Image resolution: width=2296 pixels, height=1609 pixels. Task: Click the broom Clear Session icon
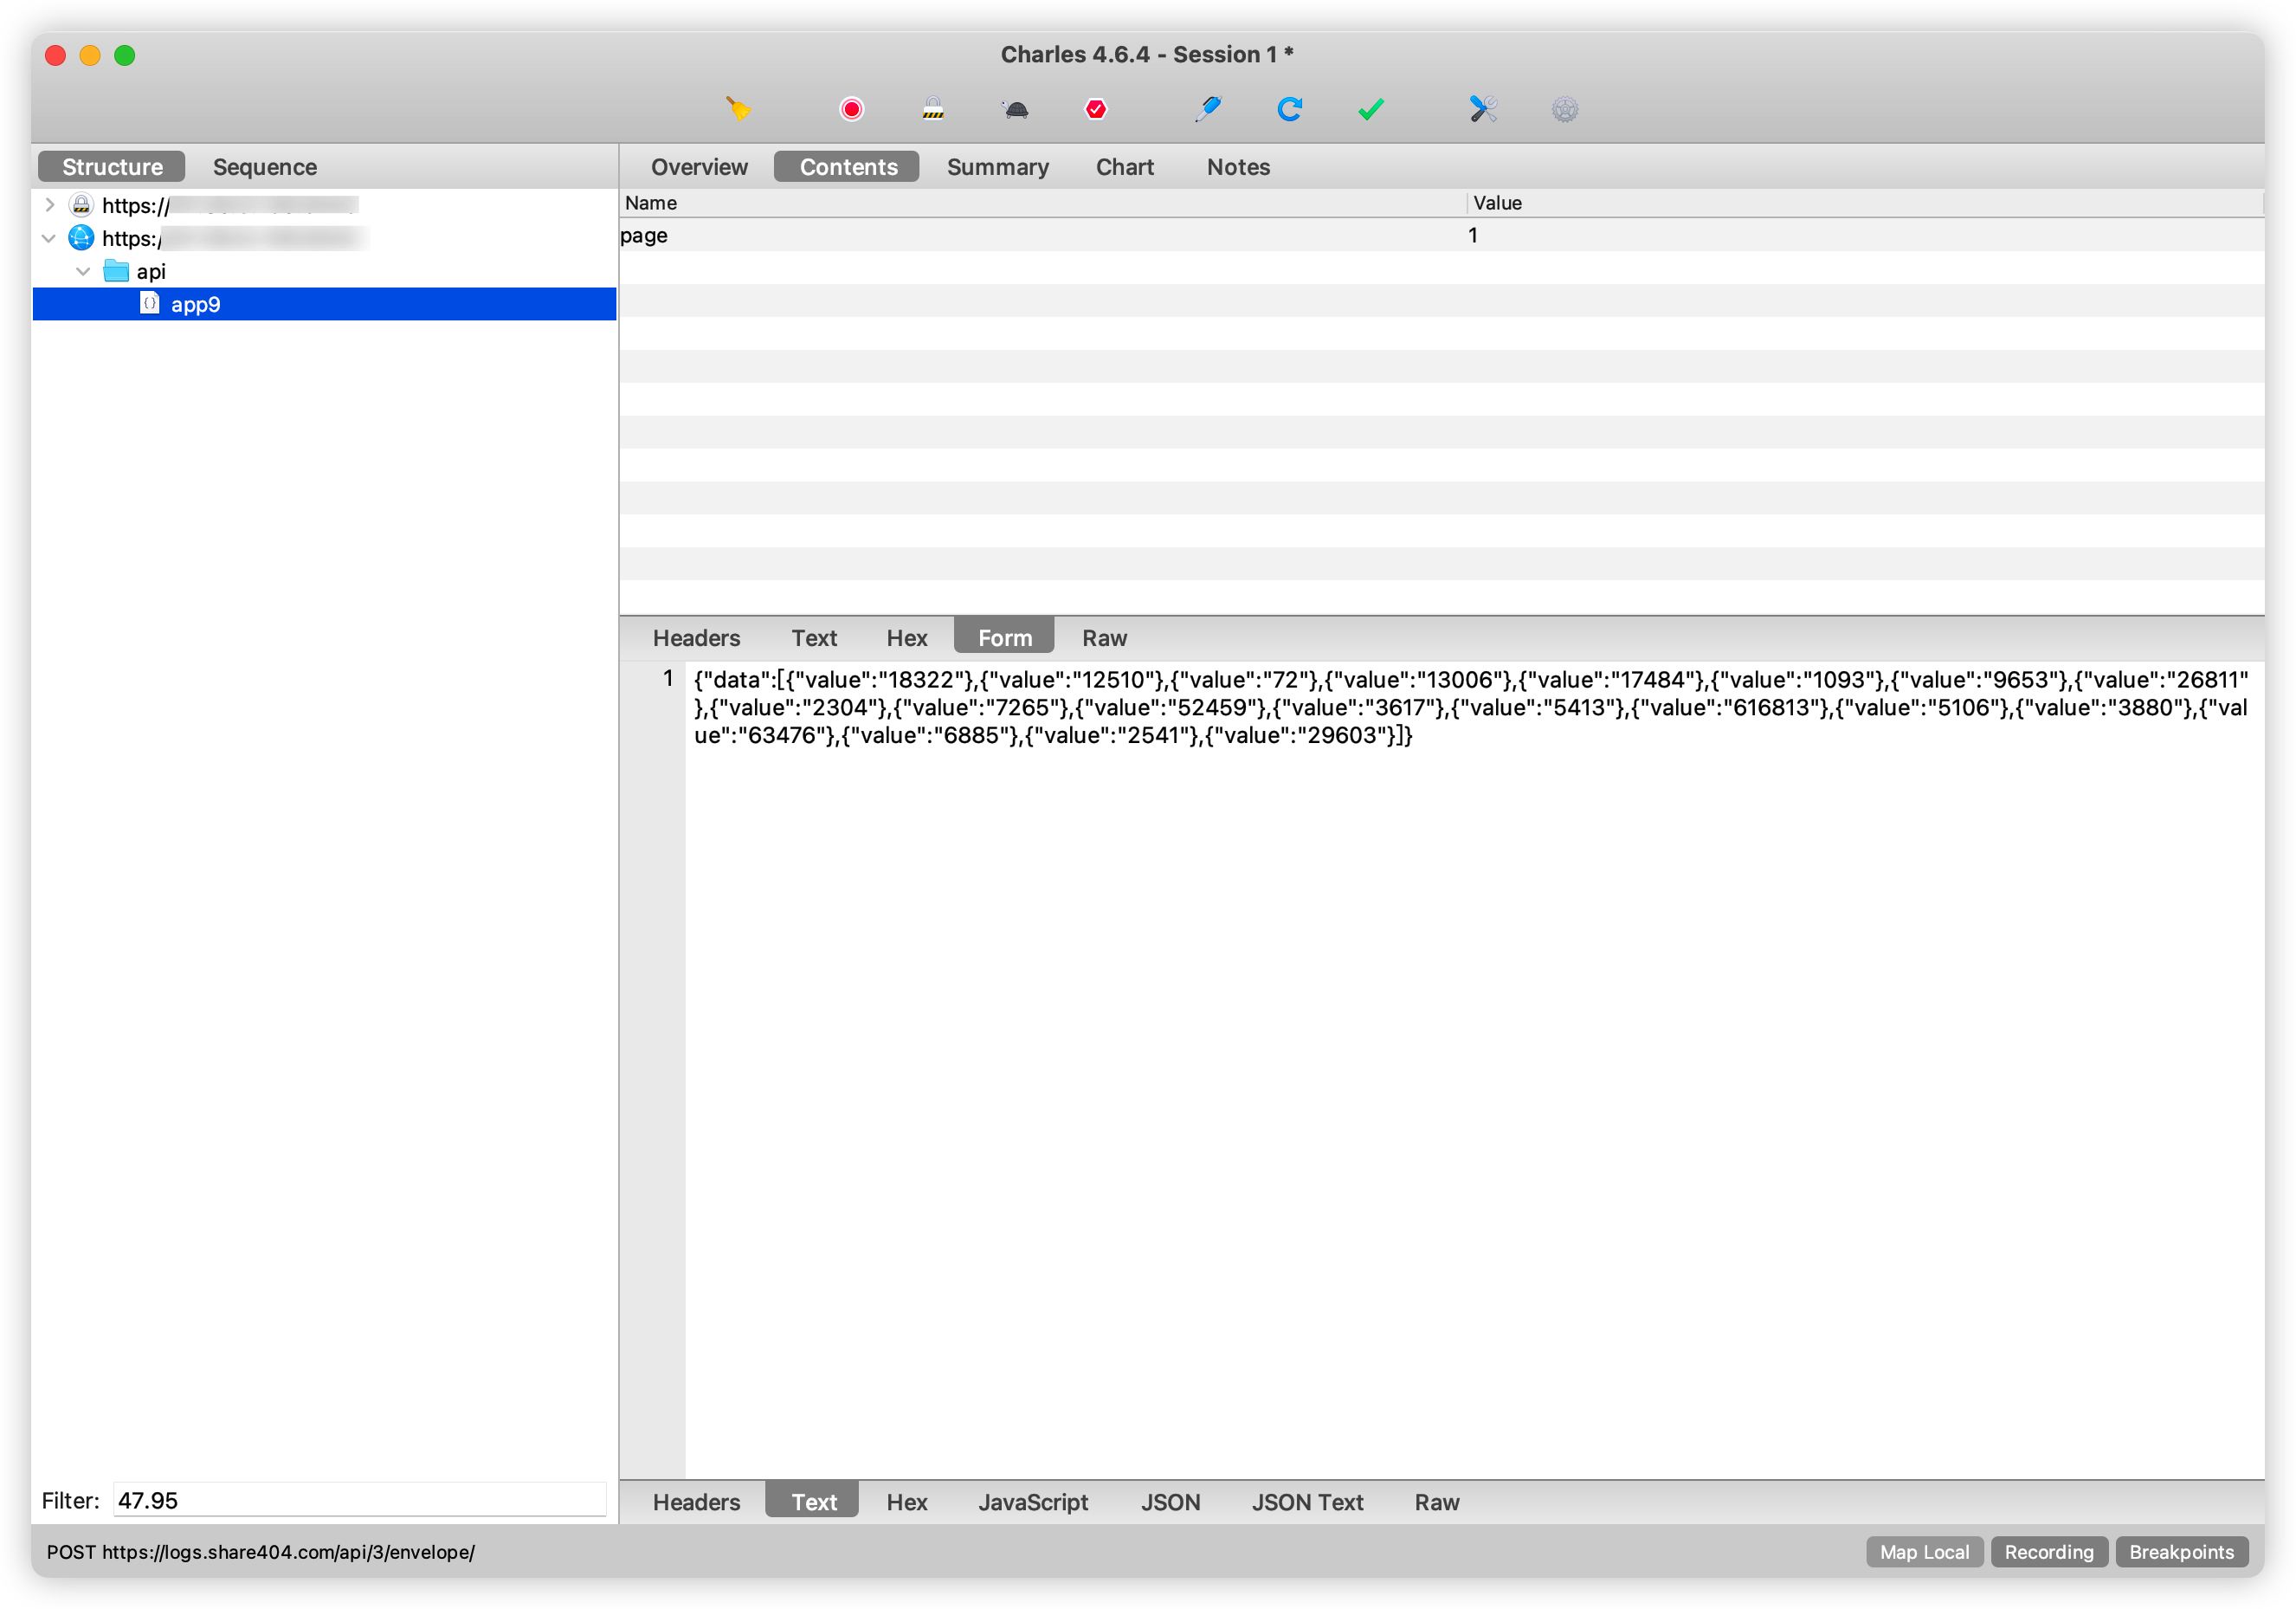click(x=738, y=109)
